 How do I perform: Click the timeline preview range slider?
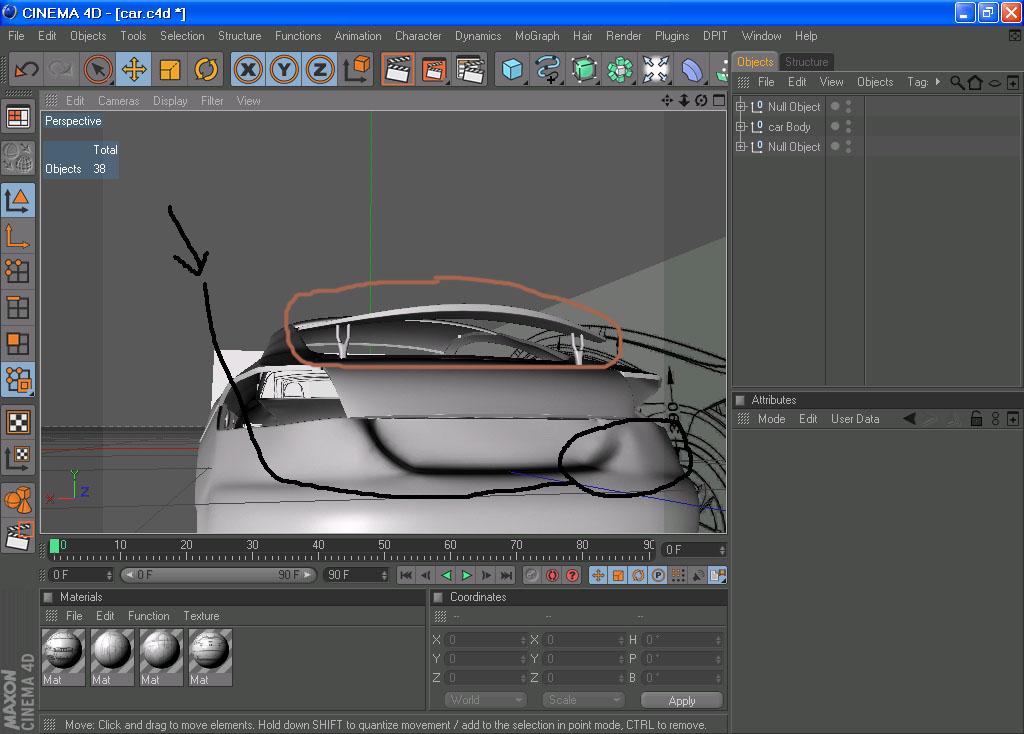tap(219, 575)
